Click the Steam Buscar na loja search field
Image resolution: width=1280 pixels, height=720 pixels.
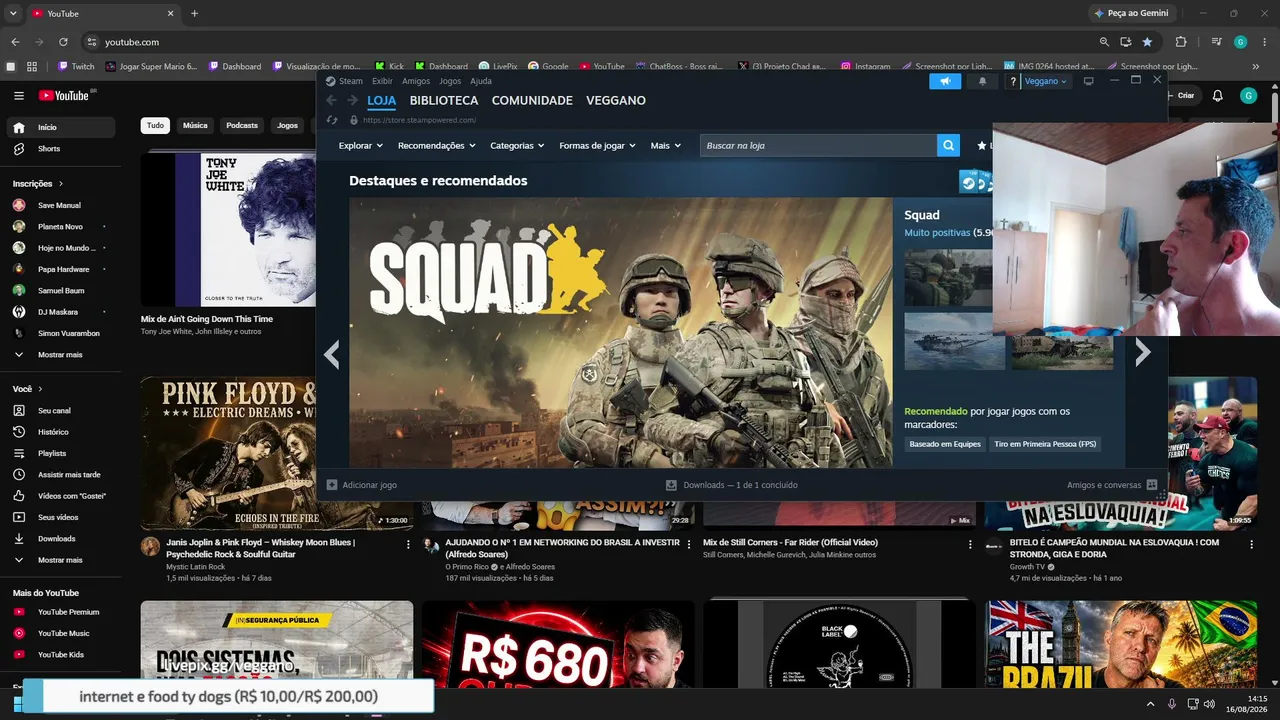coord(819,146)
